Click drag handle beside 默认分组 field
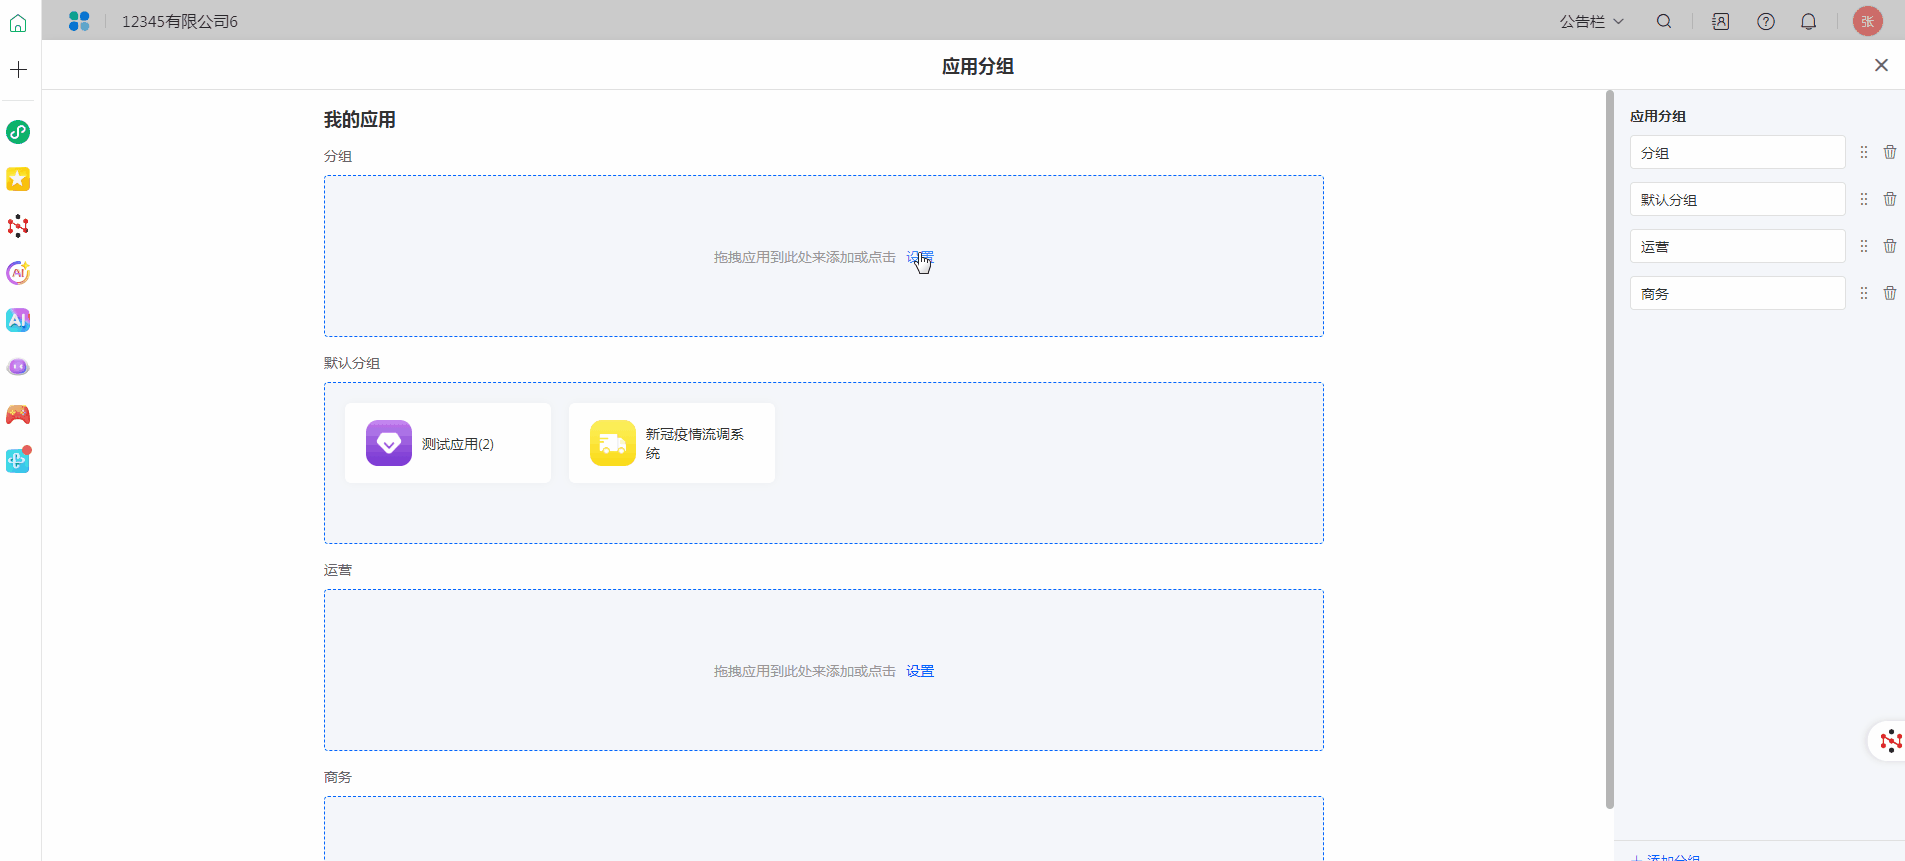Screen dimensions: 1905x861 [x=1864, y=199]
